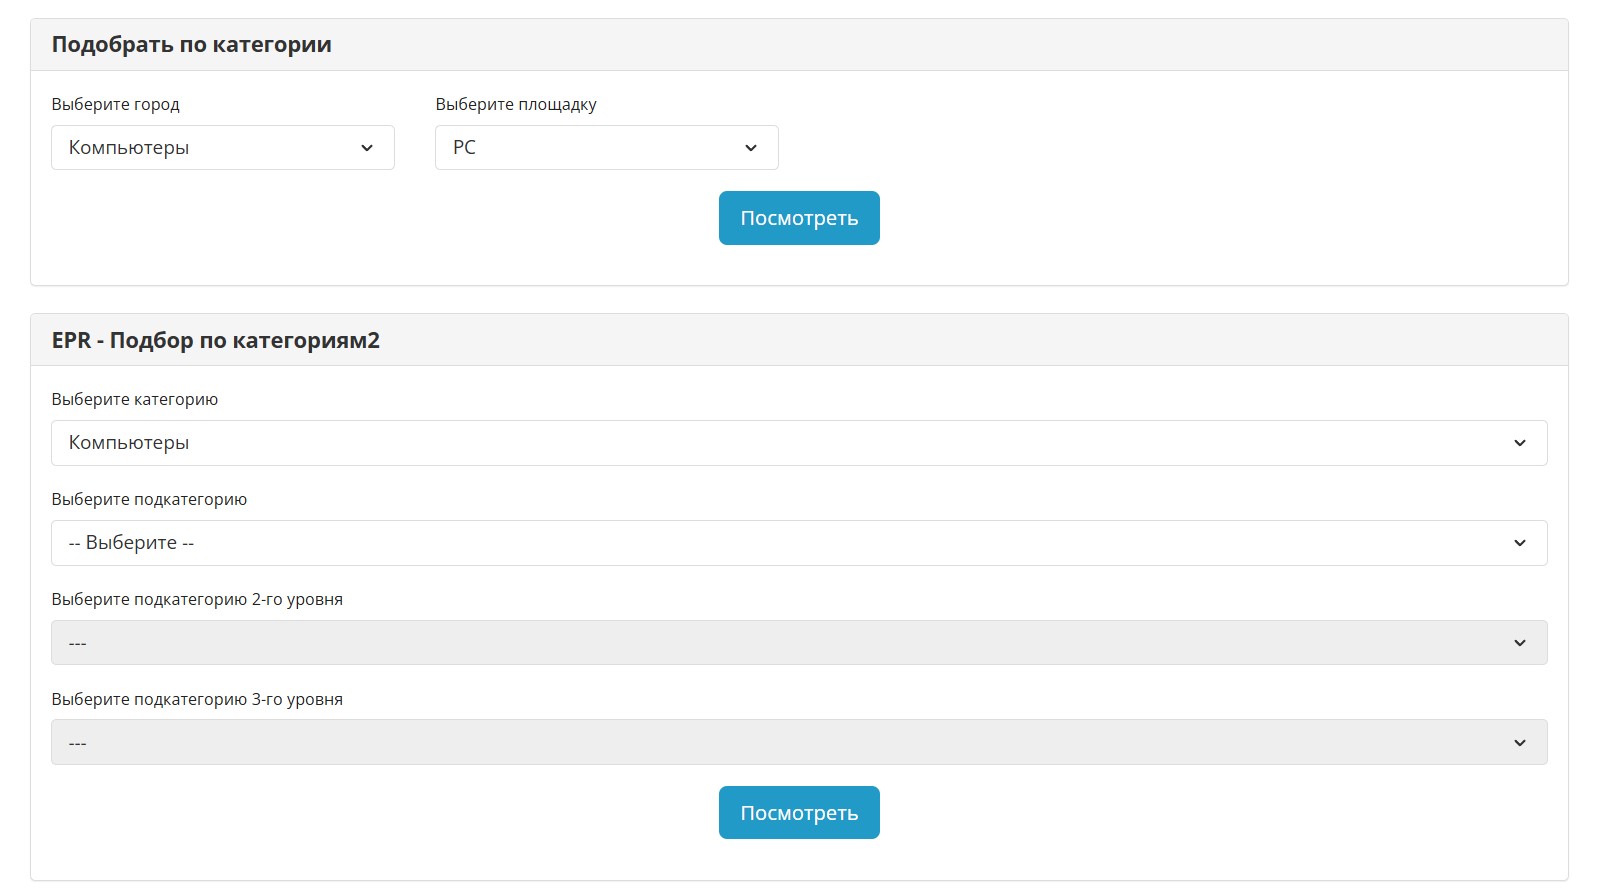Viewport: 1613px width, 890px height.
Task: Click the chevron of the 2nd-level subcategory select
Action: 1519,643
